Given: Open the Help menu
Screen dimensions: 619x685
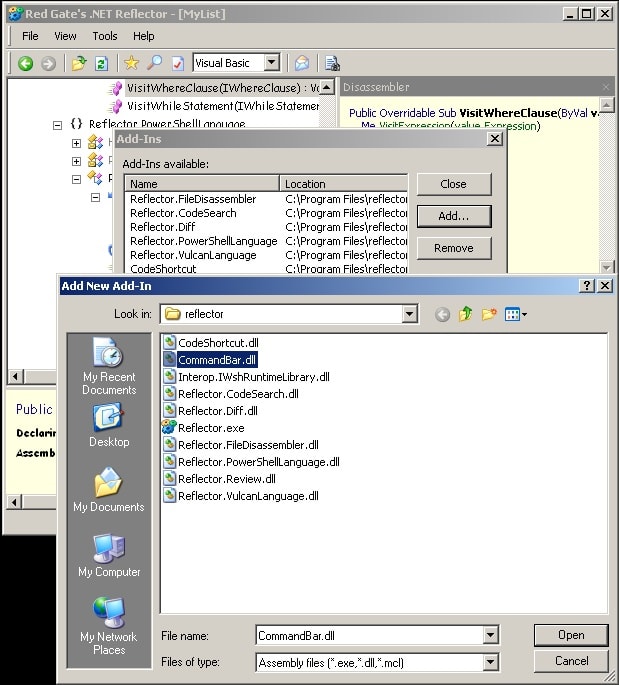Looking at the screenshot, I should (144, 36).
